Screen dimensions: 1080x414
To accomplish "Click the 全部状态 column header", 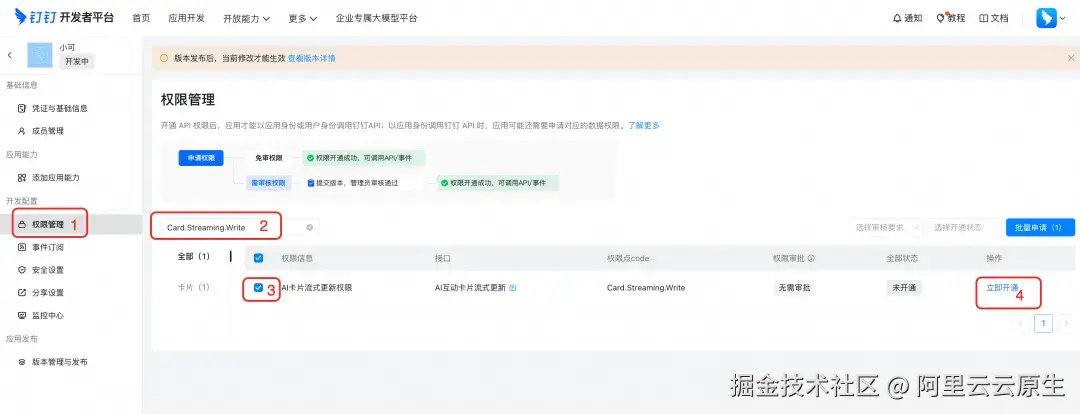I will [x=902, y=258].
